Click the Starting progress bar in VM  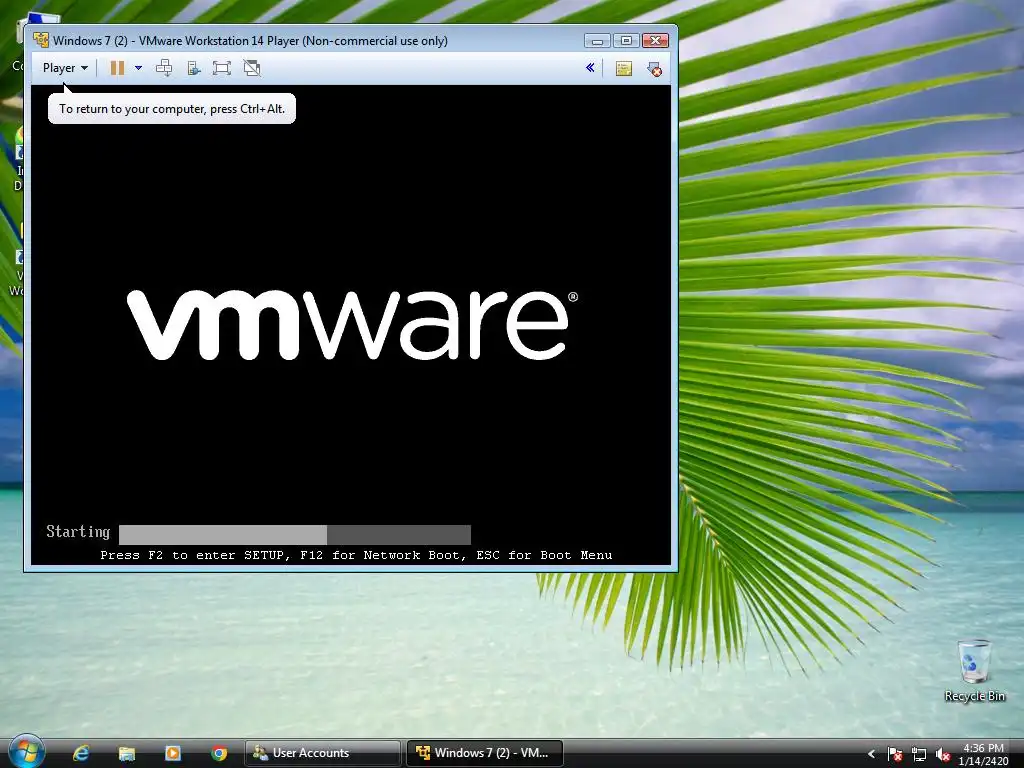tap(295, 534)
